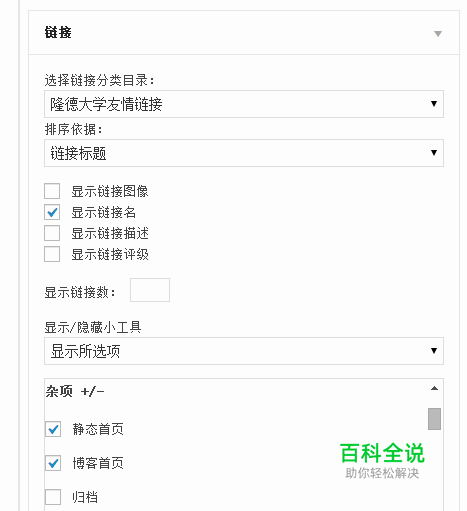Enable the 显示链接评级 checkbox
This screenshot has width=467, height=511.
pyautogui.click(x=52, y=254)
